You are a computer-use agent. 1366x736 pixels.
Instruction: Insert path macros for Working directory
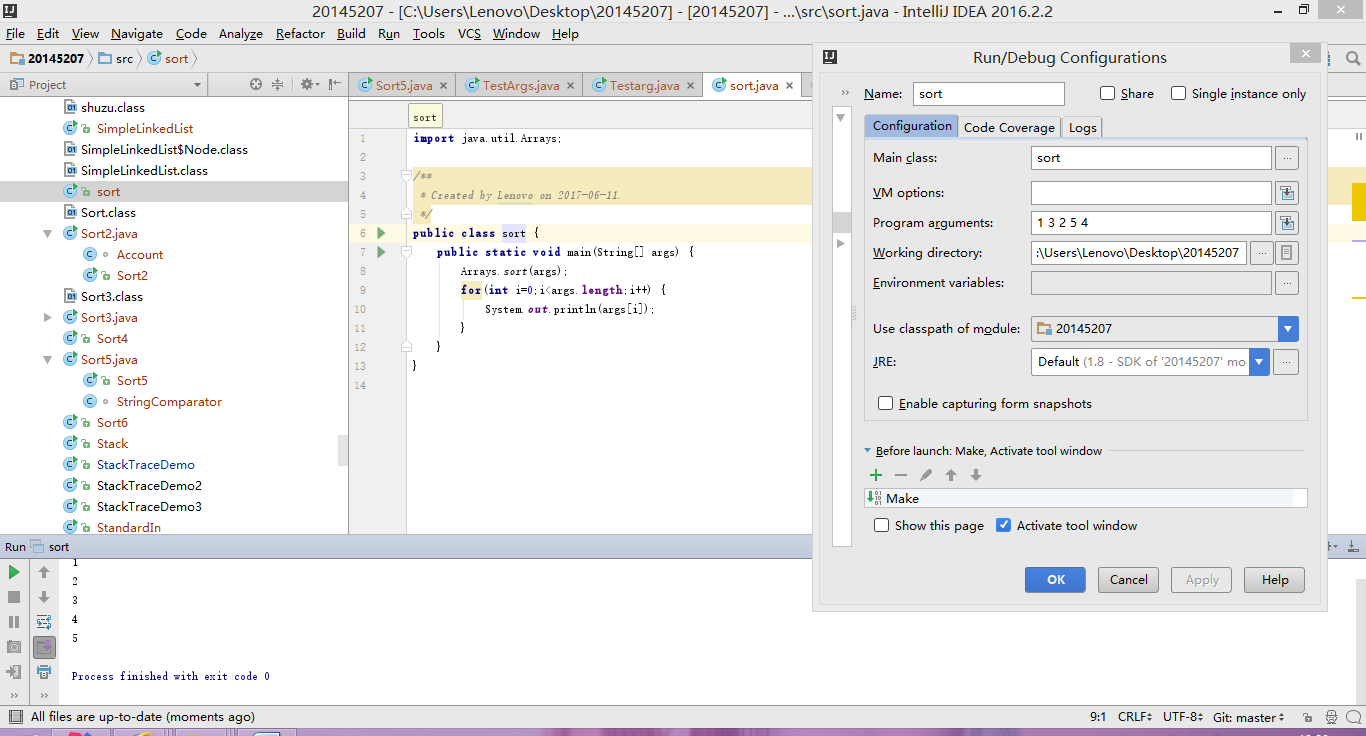1287,253
